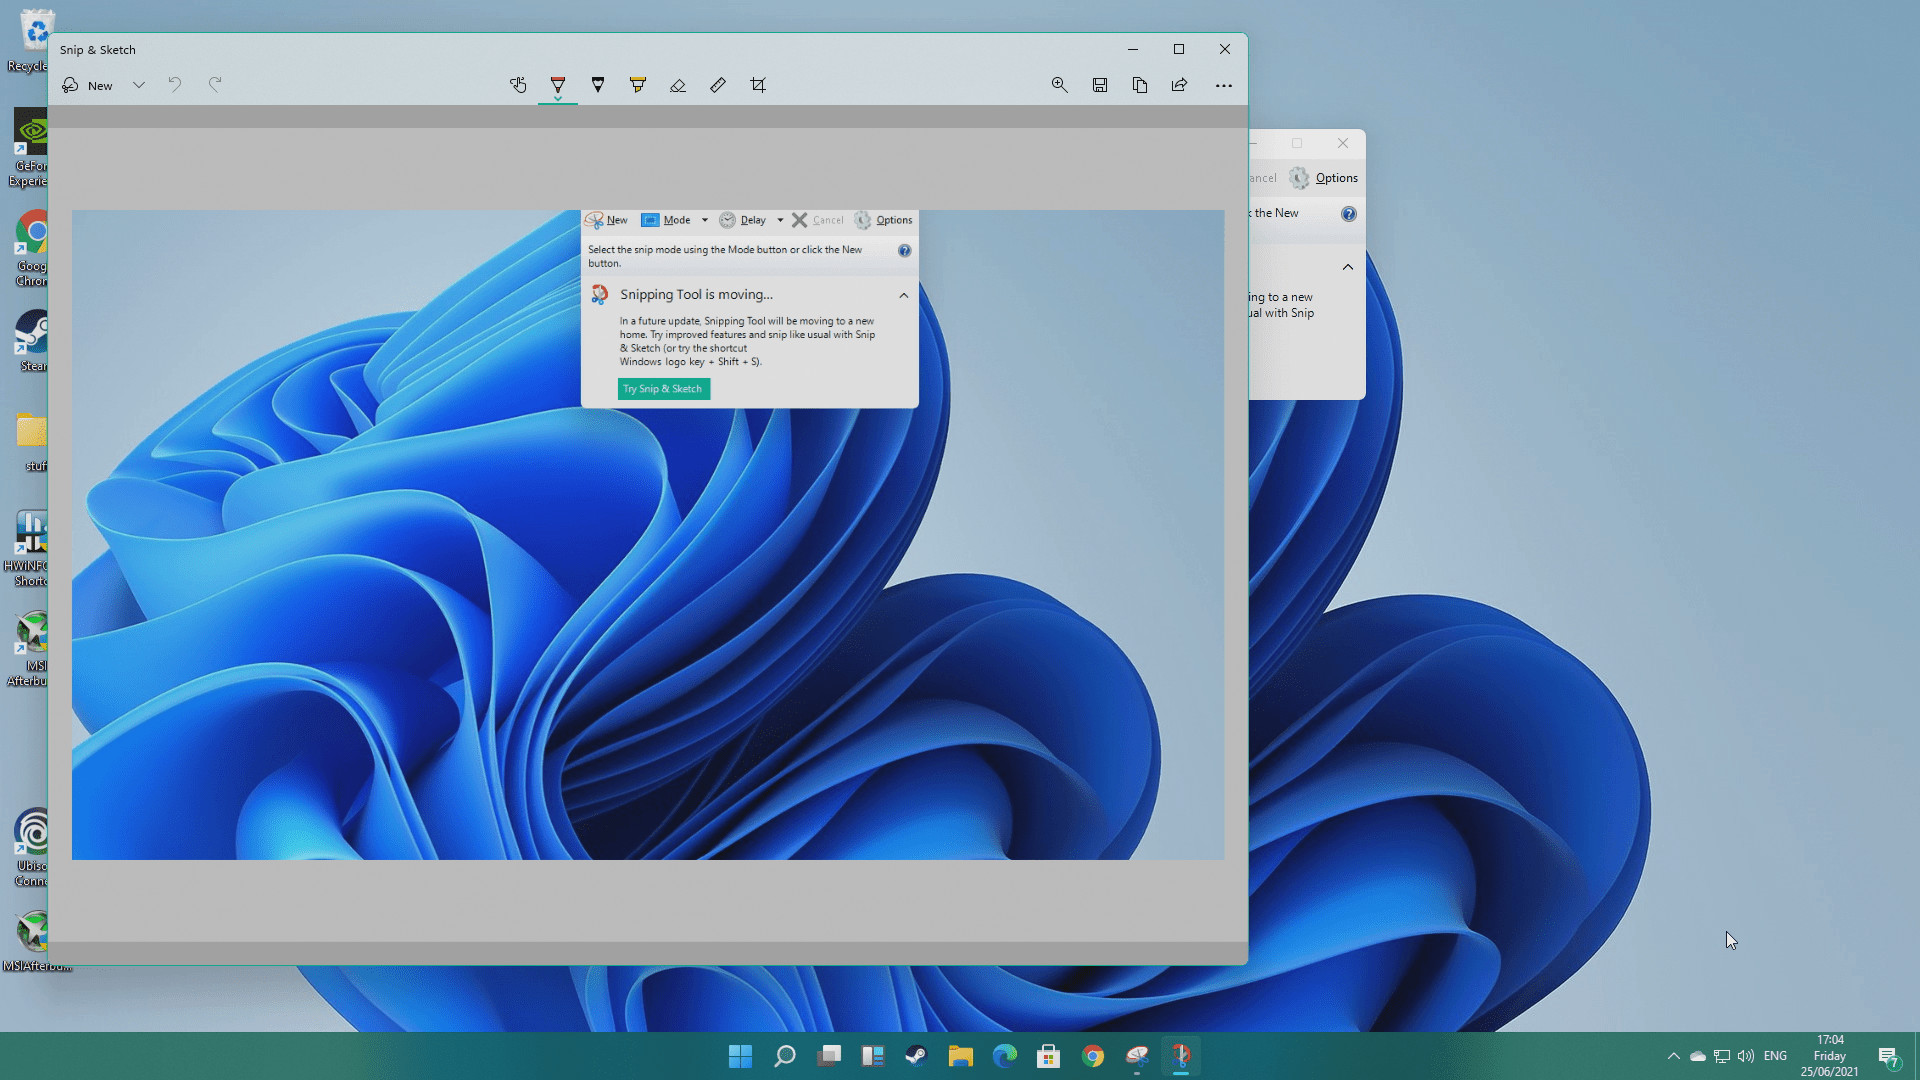Open clock and date 17:04 flyout
This screenshot has height=1080, width=1920.
(1830, 1056)
